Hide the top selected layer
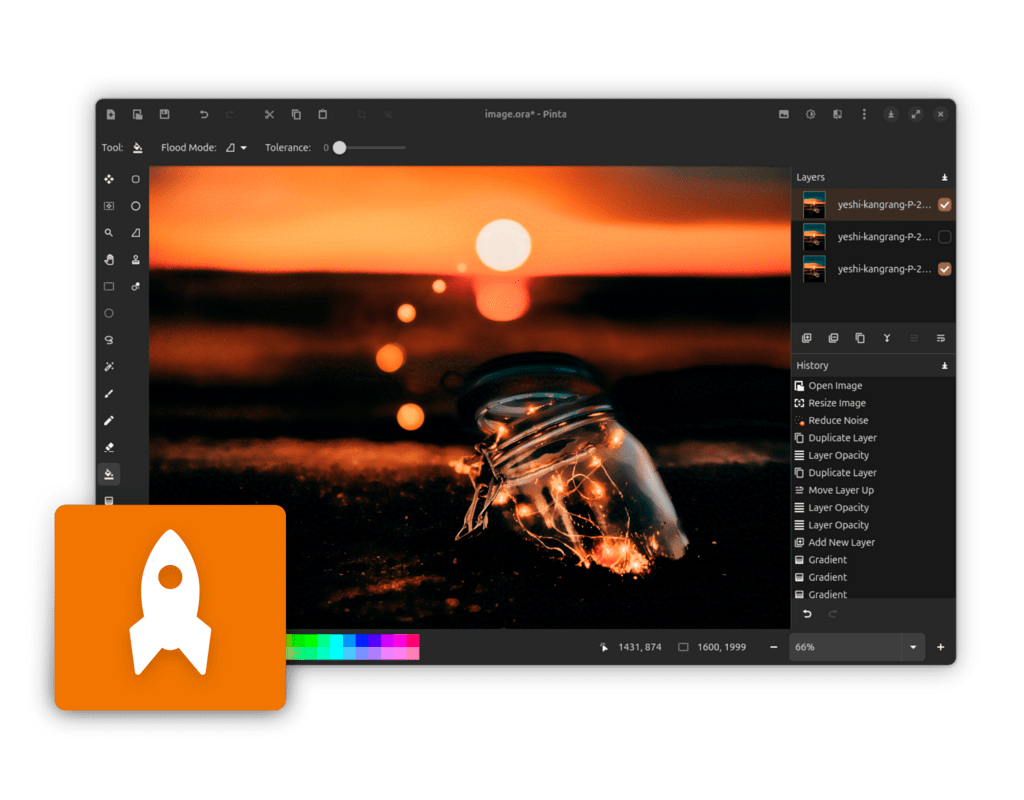The width and height of the screenshot is (1024, 800). pos(944,205)
